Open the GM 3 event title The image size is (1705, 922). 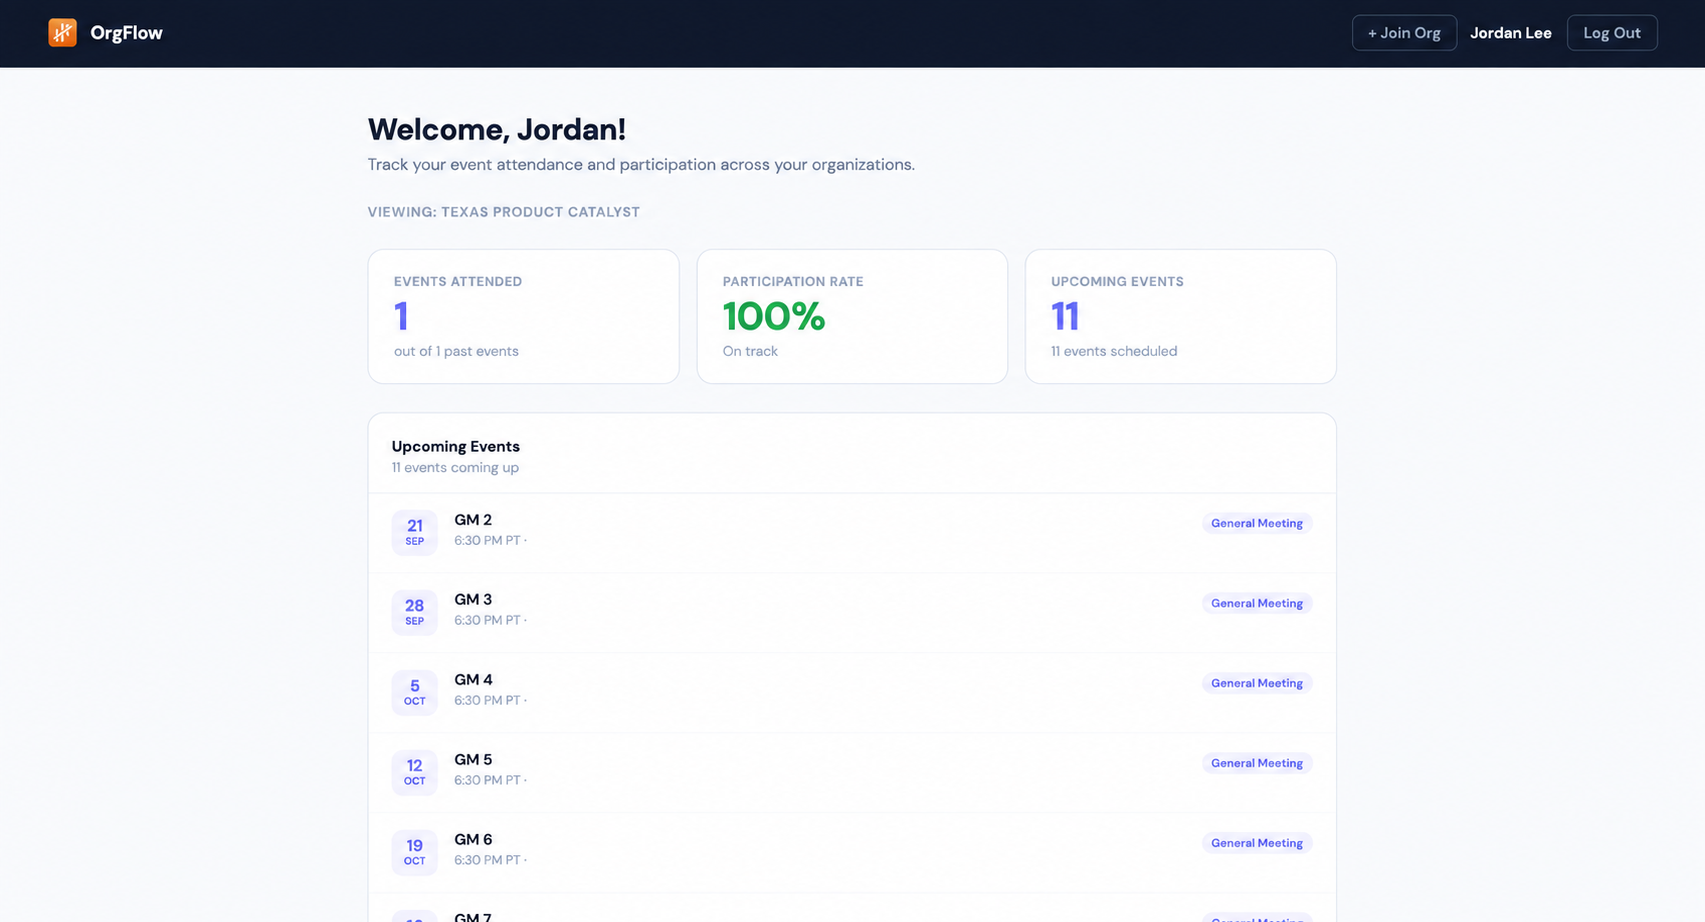473,600
